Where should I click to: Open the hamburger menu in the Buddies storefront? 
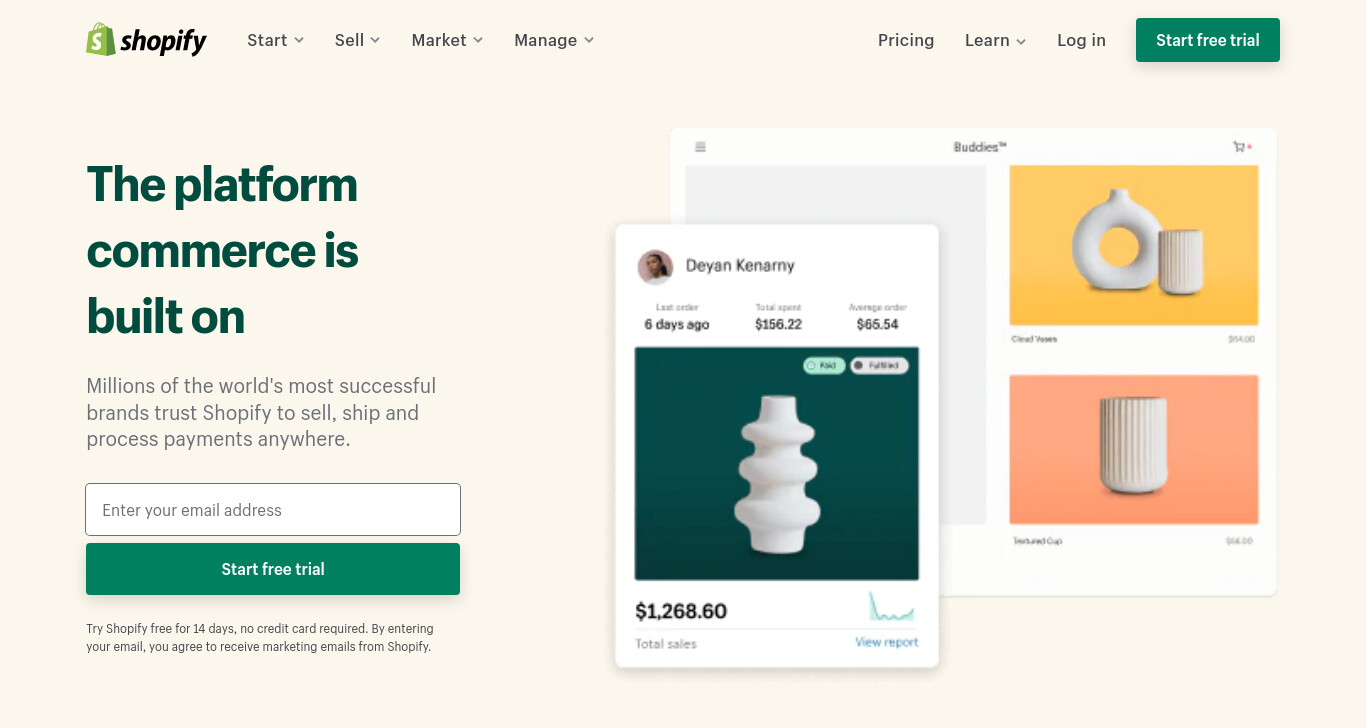coord(700,147)
